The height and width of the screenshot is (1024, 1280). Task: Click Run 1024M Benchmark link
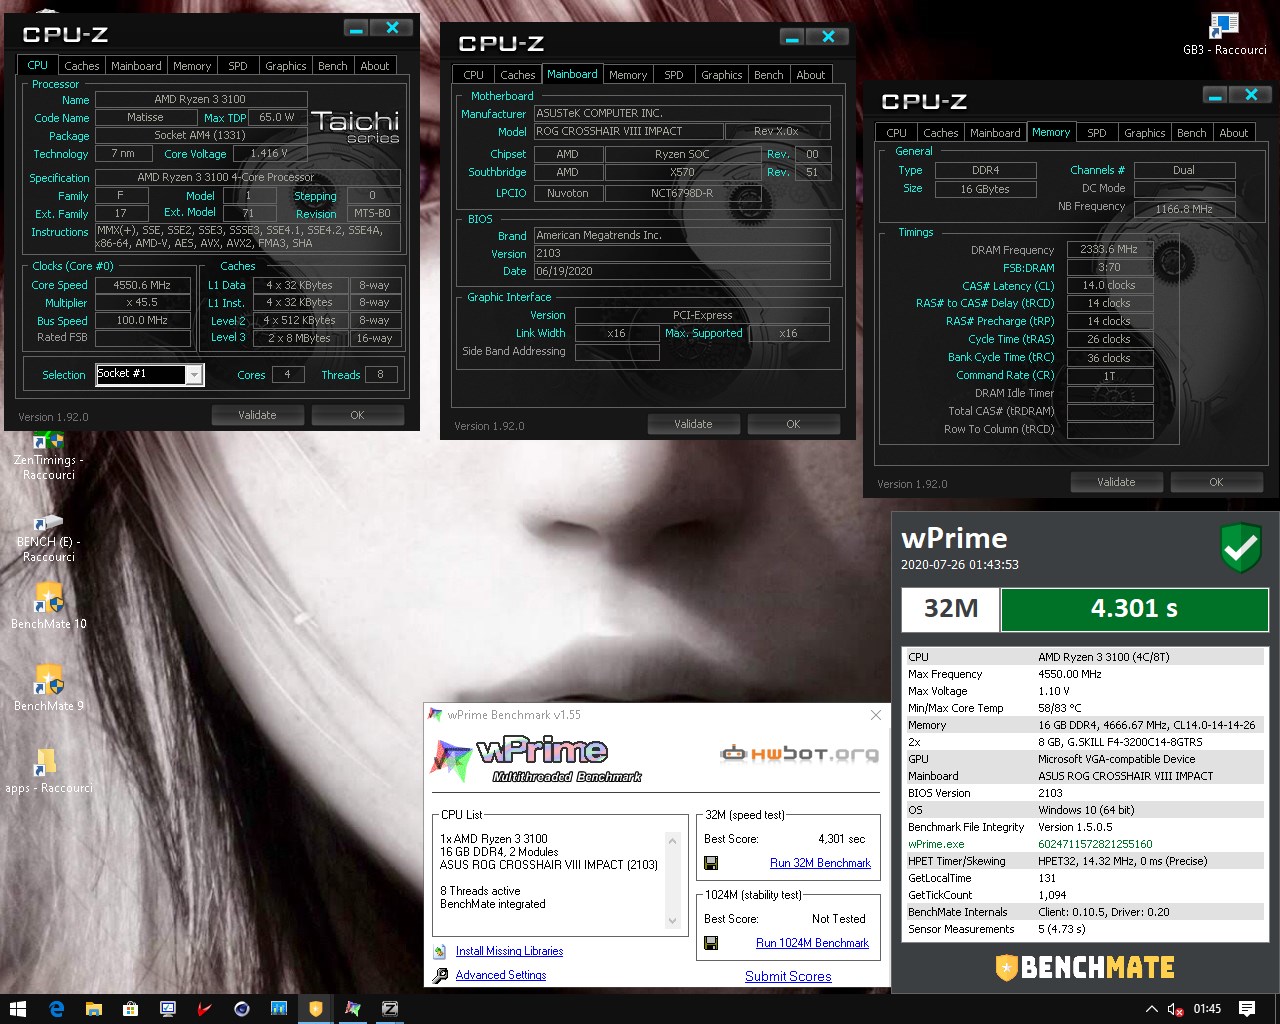click(812, 943)
